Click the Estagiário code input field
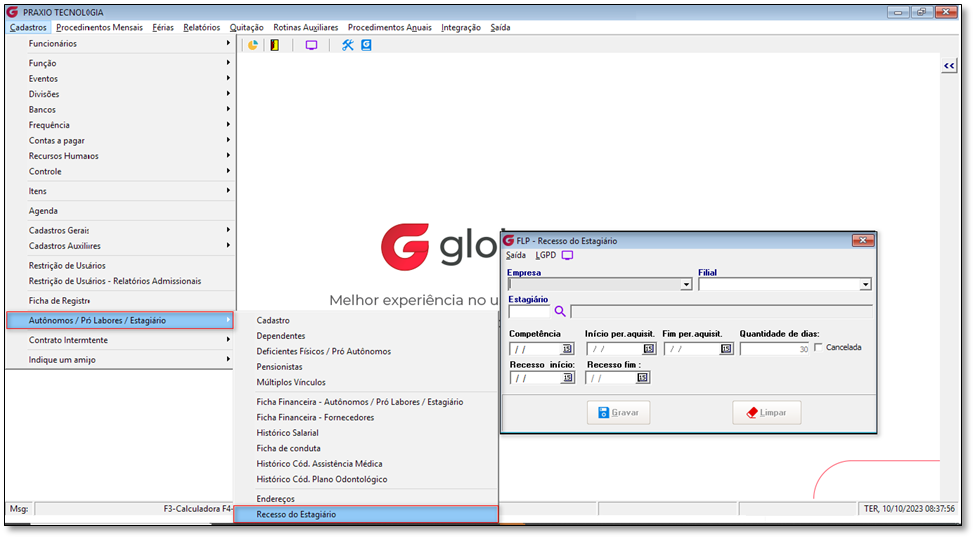 tap(529, 311)
